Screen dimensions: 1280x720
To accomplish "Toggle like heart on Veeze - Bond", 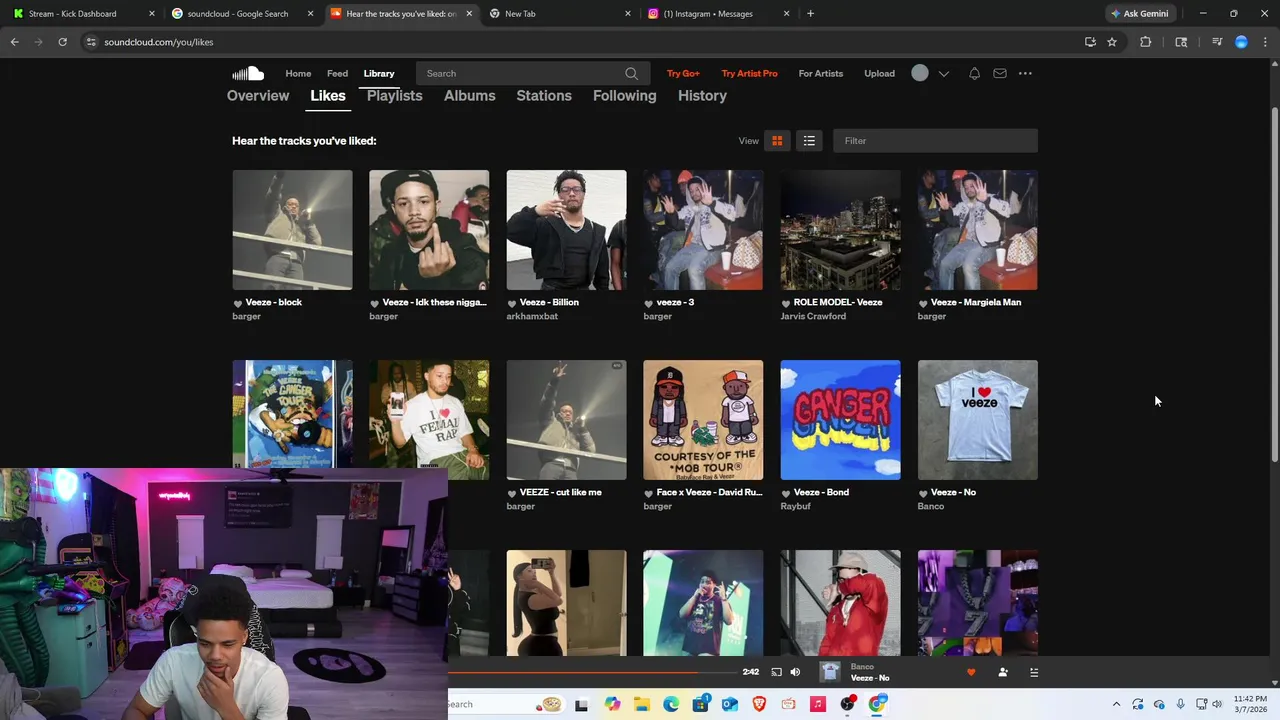I will click(786, 493).
